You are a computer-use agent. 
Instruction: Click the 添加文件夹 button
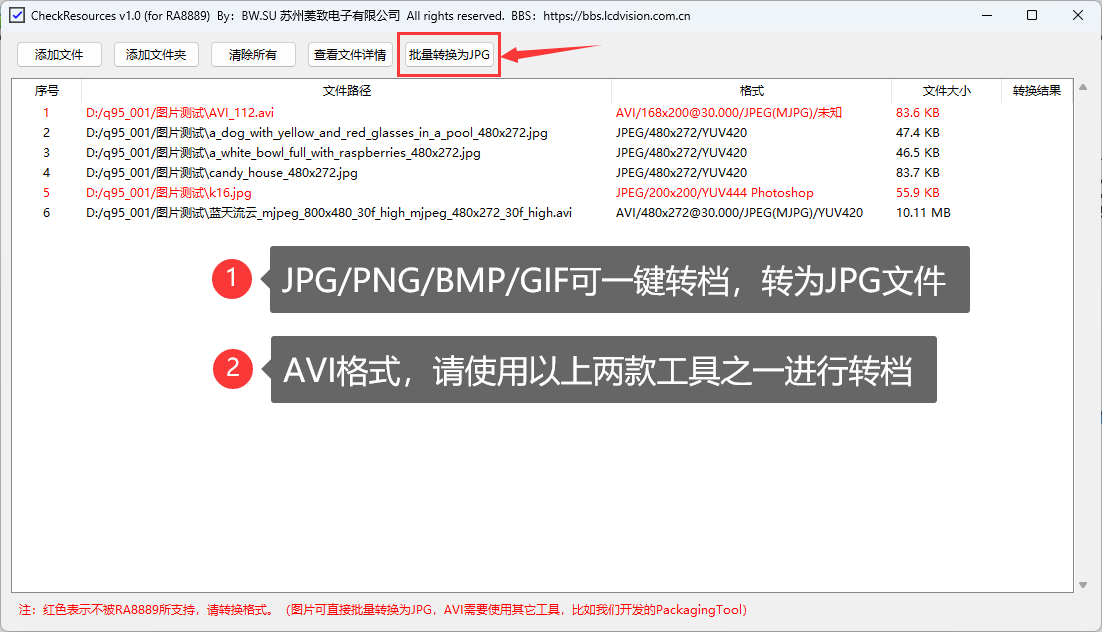[156, 55]
